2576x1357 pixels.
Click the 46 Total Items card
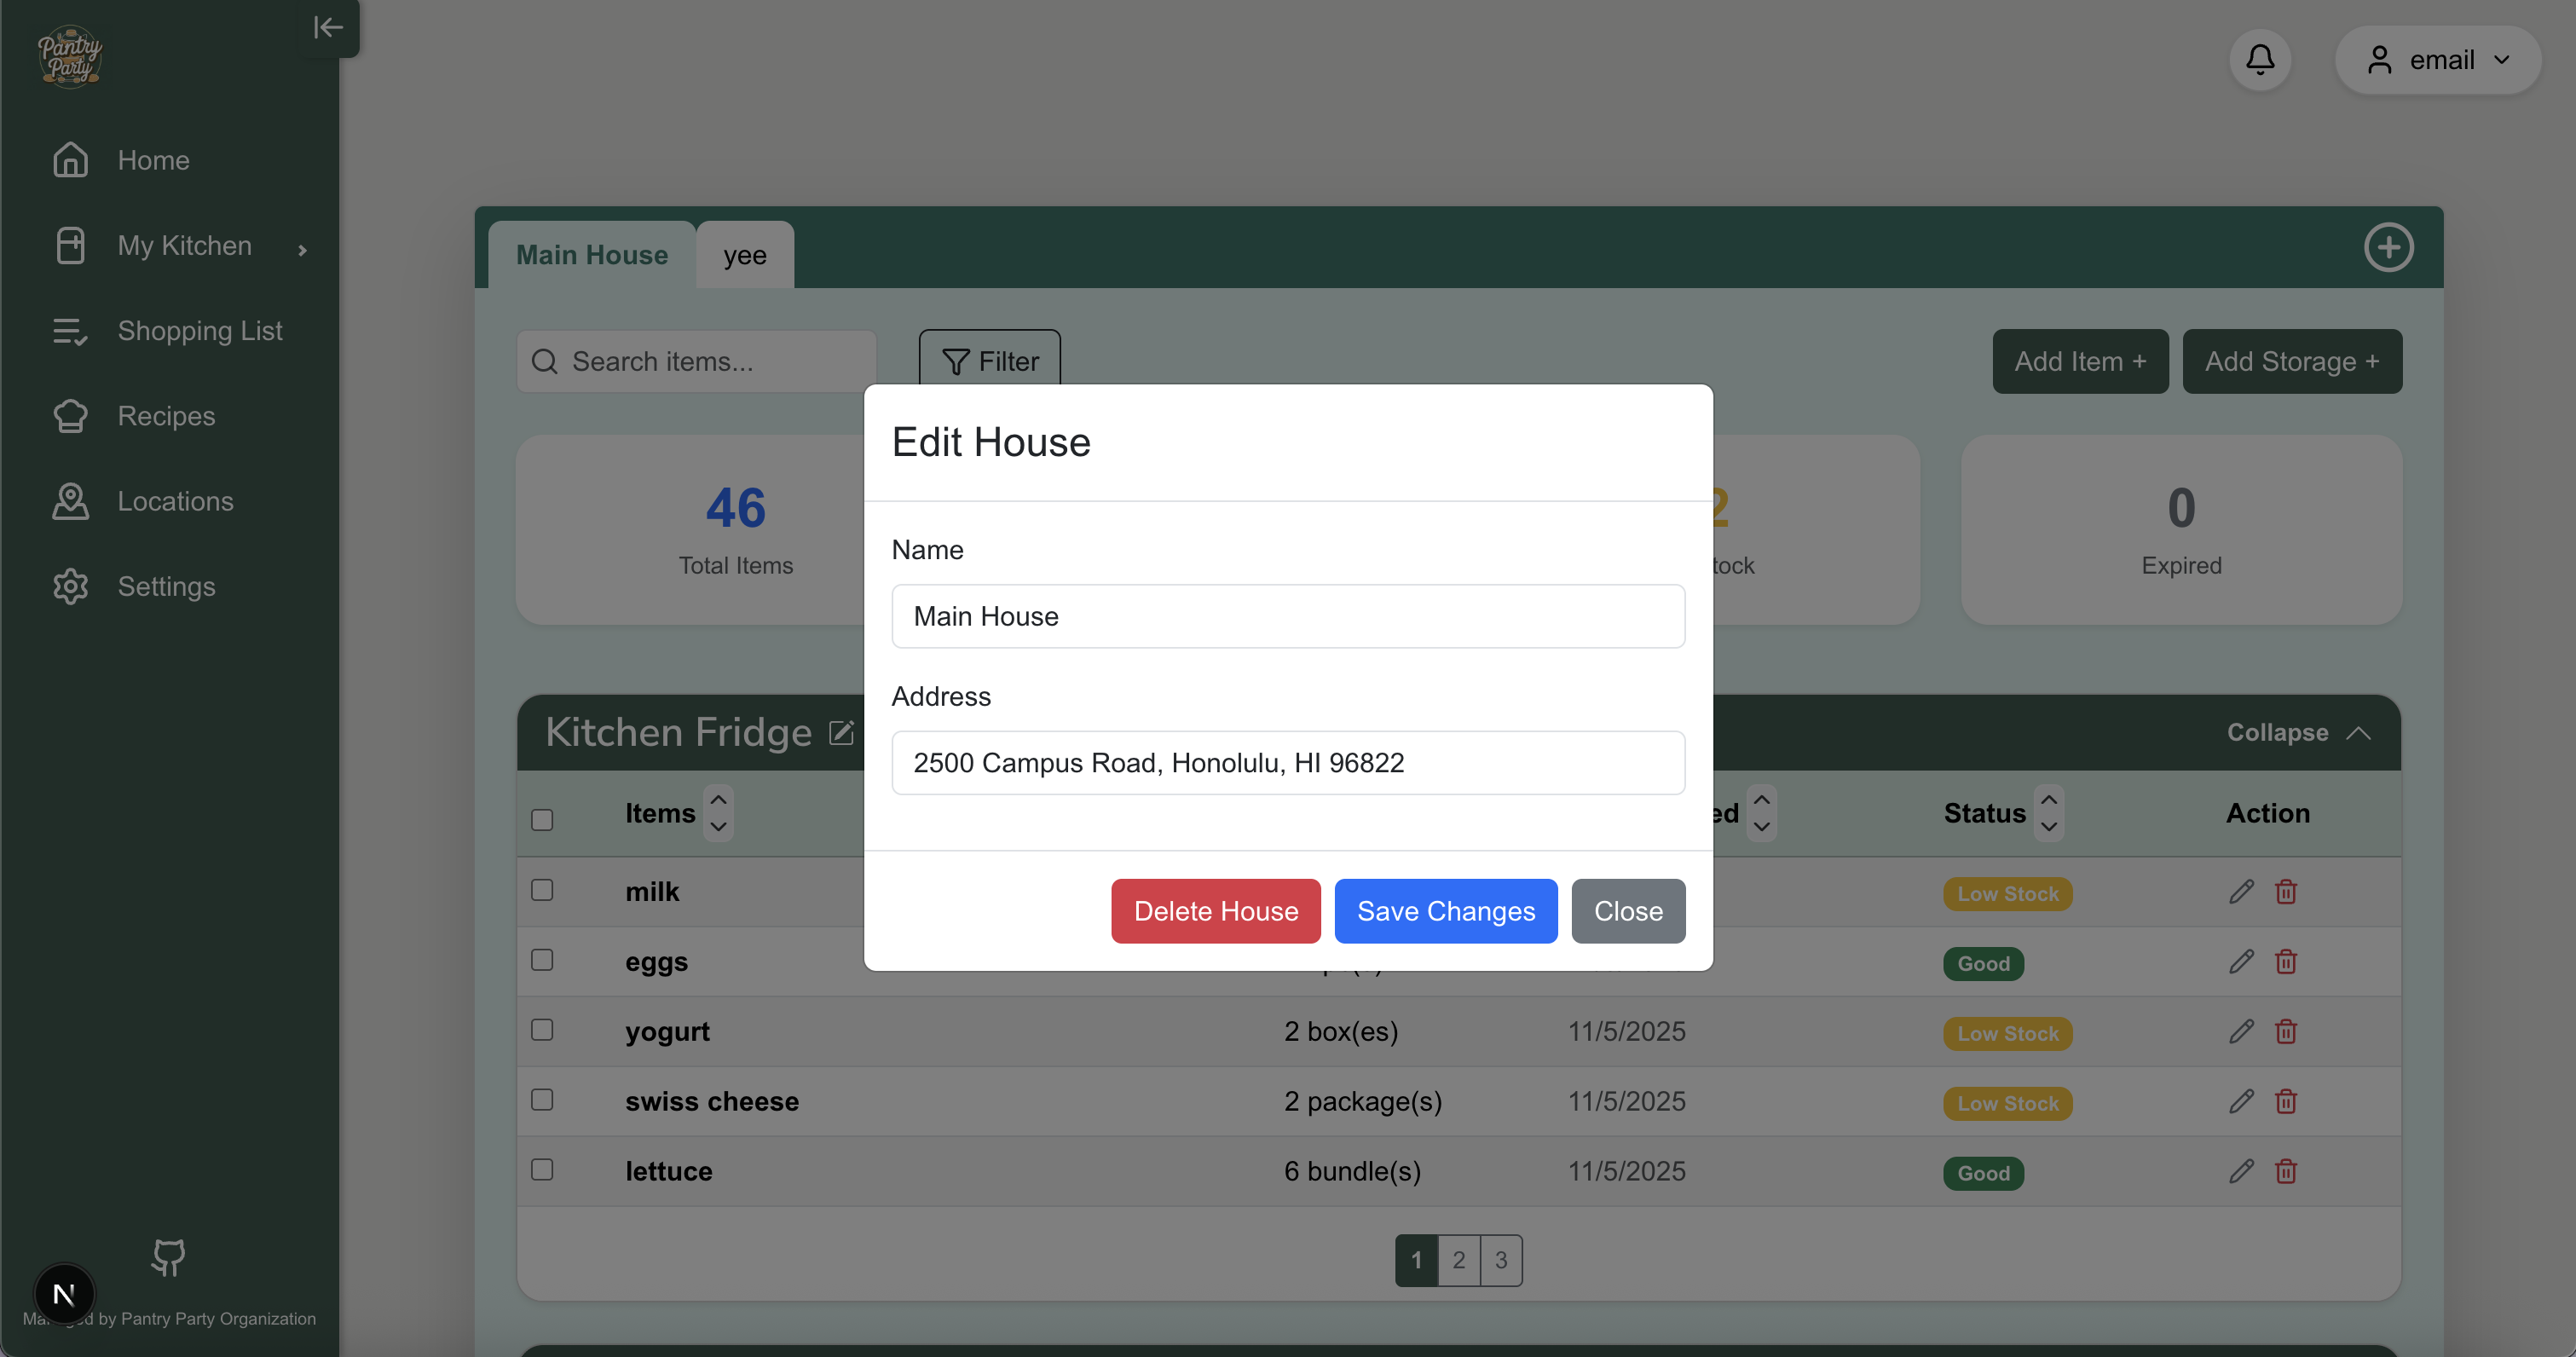(690, 530)
